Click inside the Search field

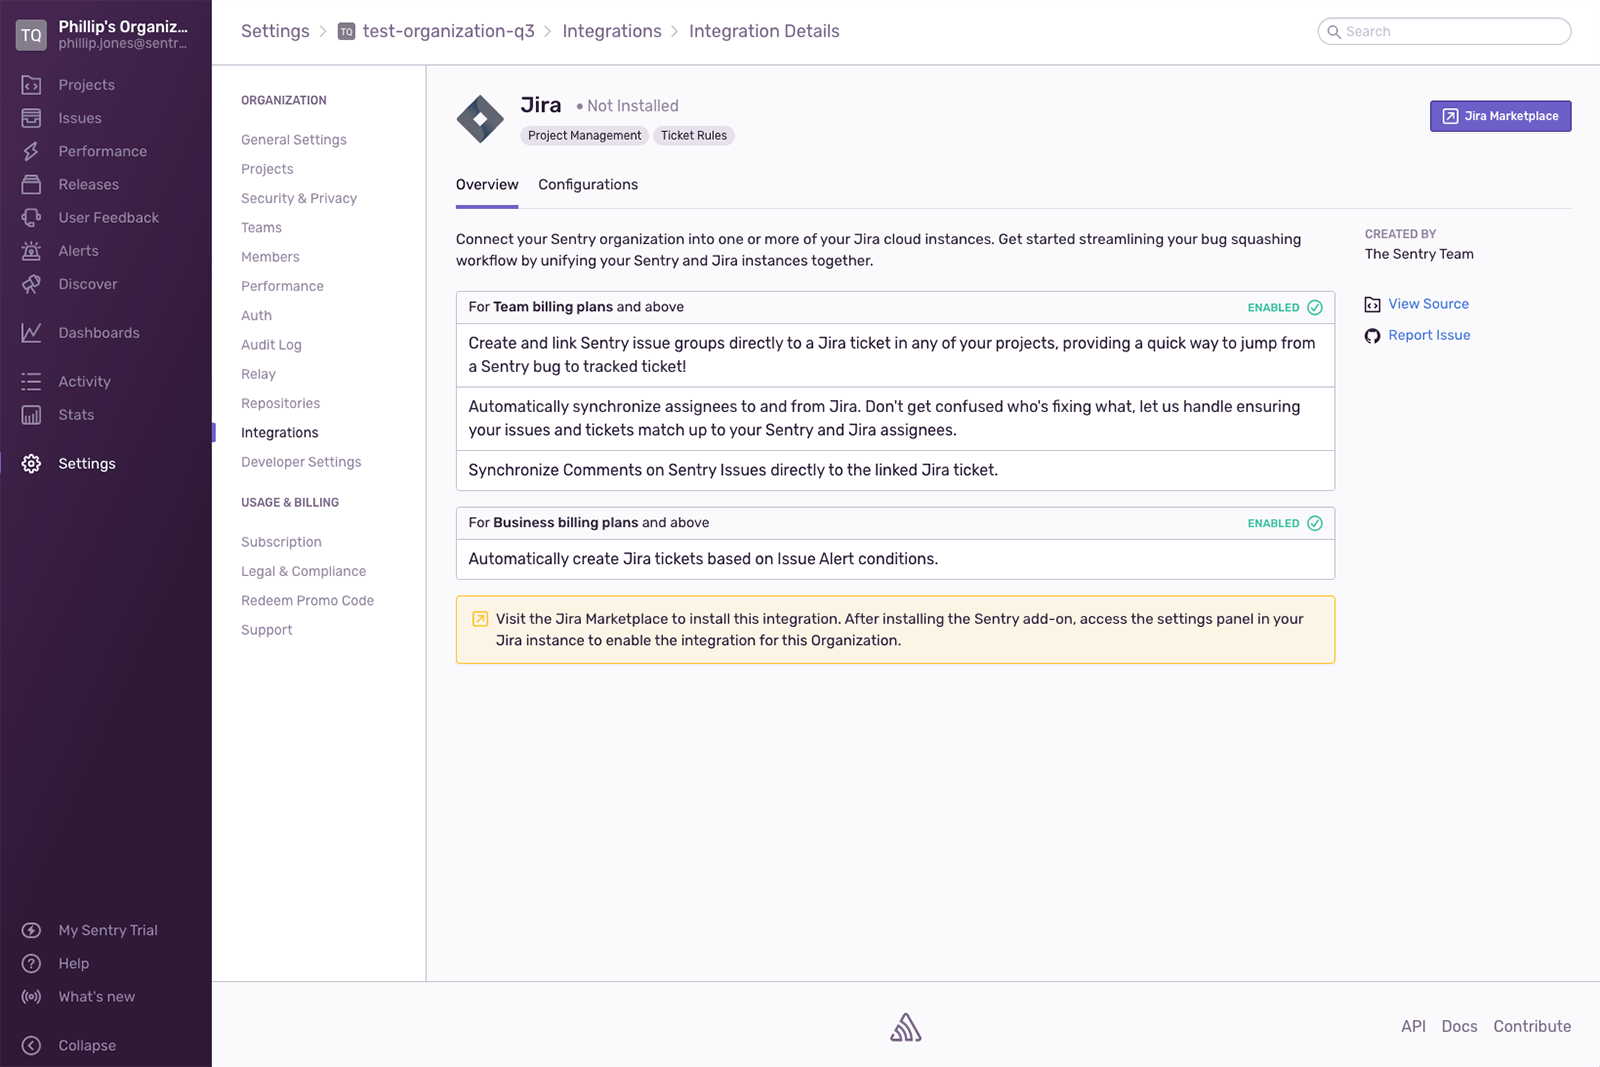1443,31
